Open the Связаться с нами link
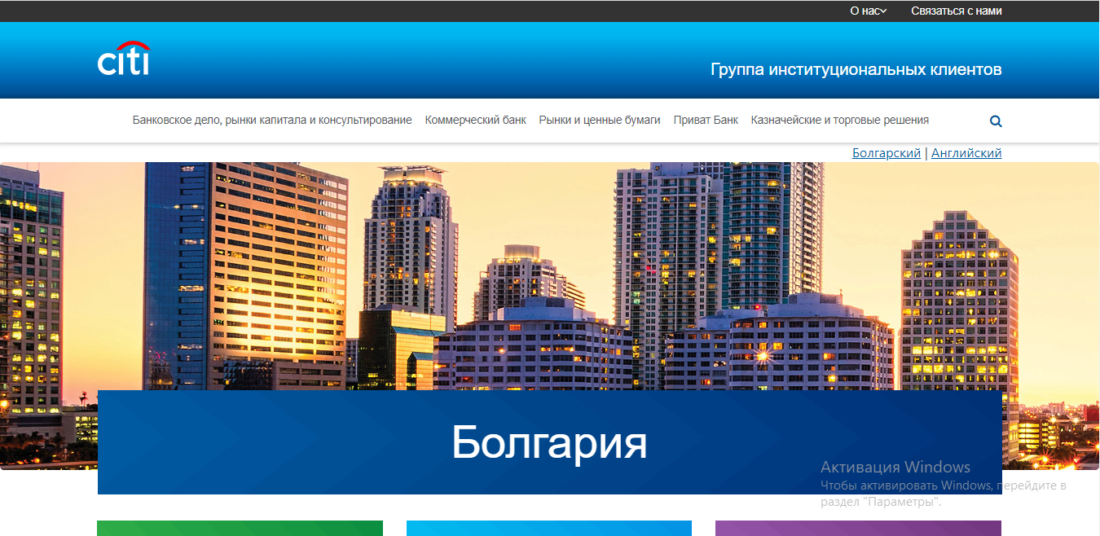The image size is (1100, 536). coord(955,11)
